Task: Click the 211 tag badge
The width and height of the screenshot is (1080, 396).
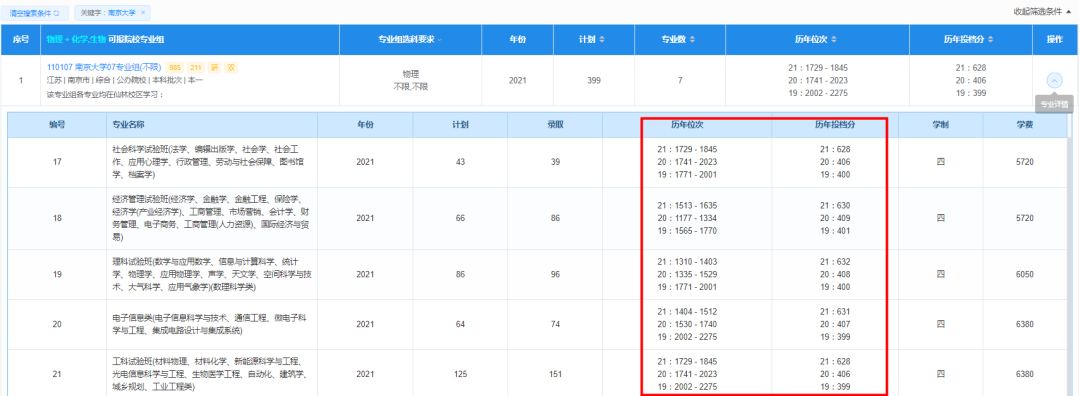Action: (x=196, y=67)
